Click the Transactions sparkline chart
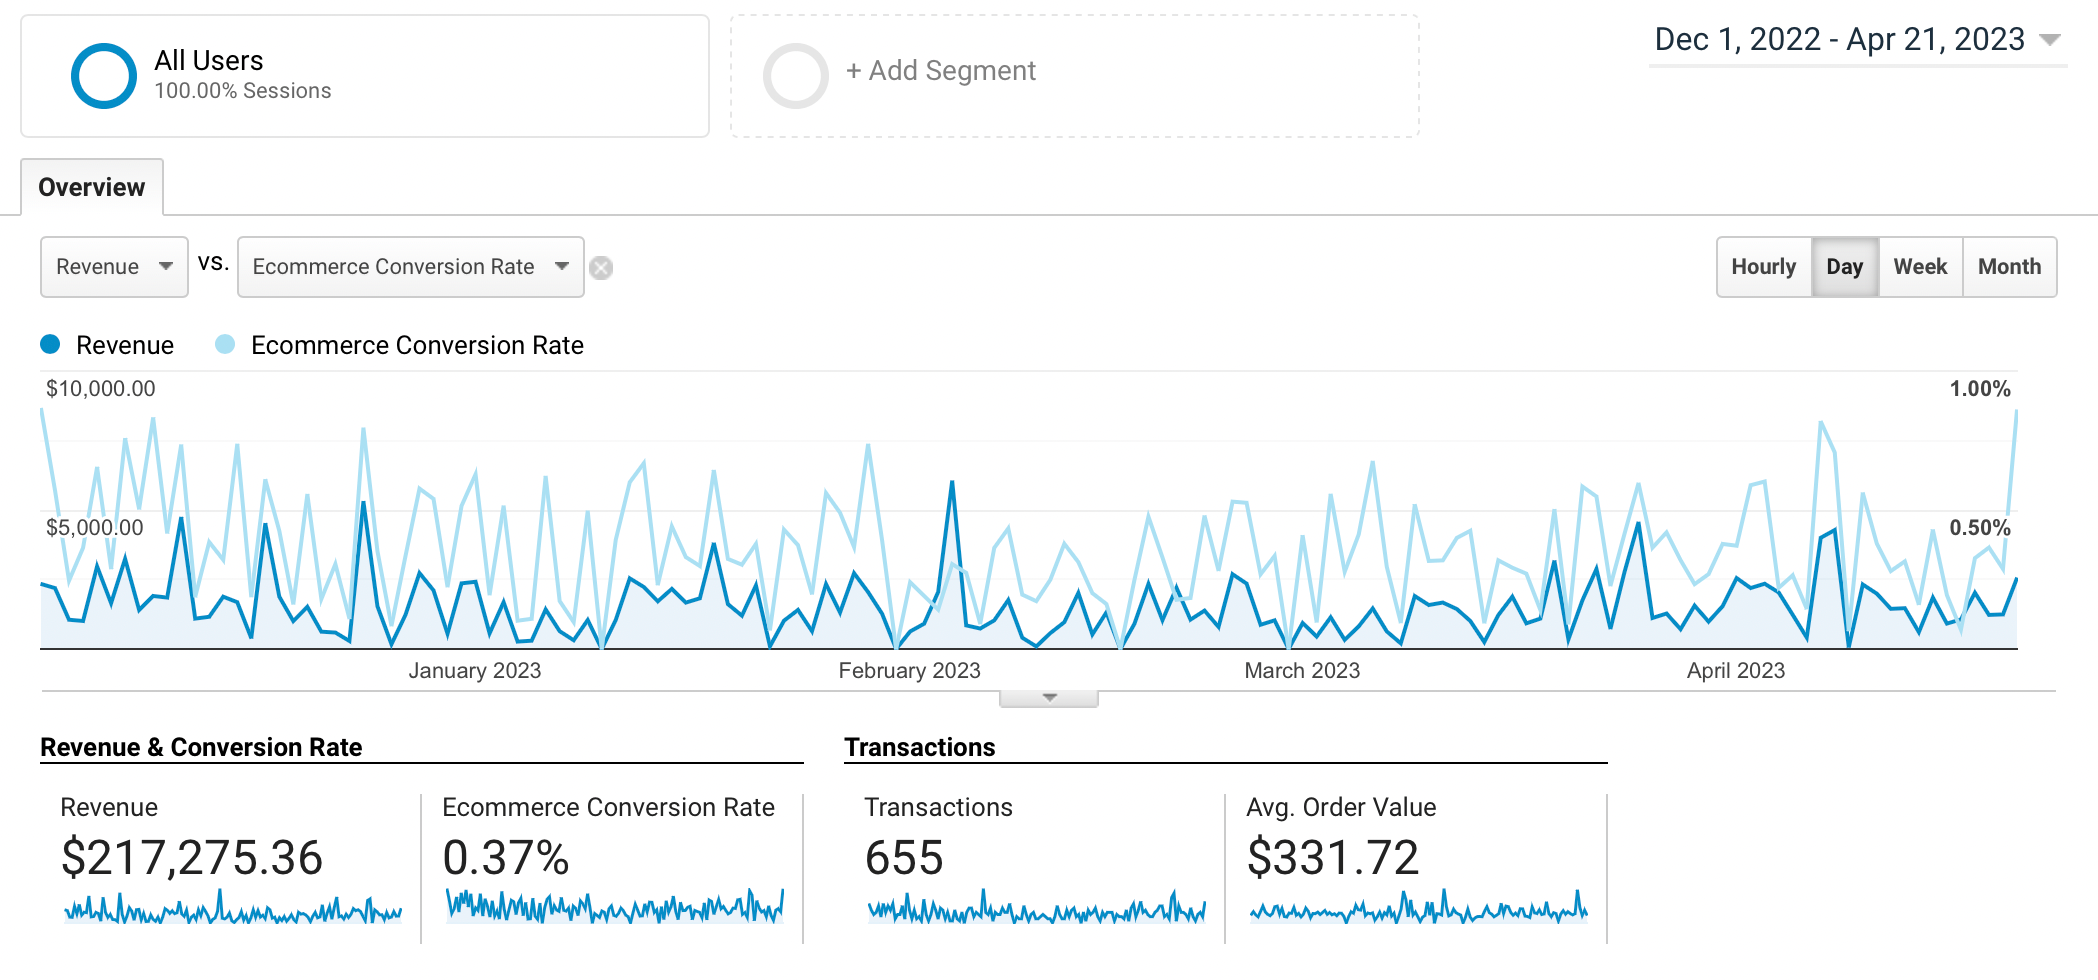 point(1036,909)
